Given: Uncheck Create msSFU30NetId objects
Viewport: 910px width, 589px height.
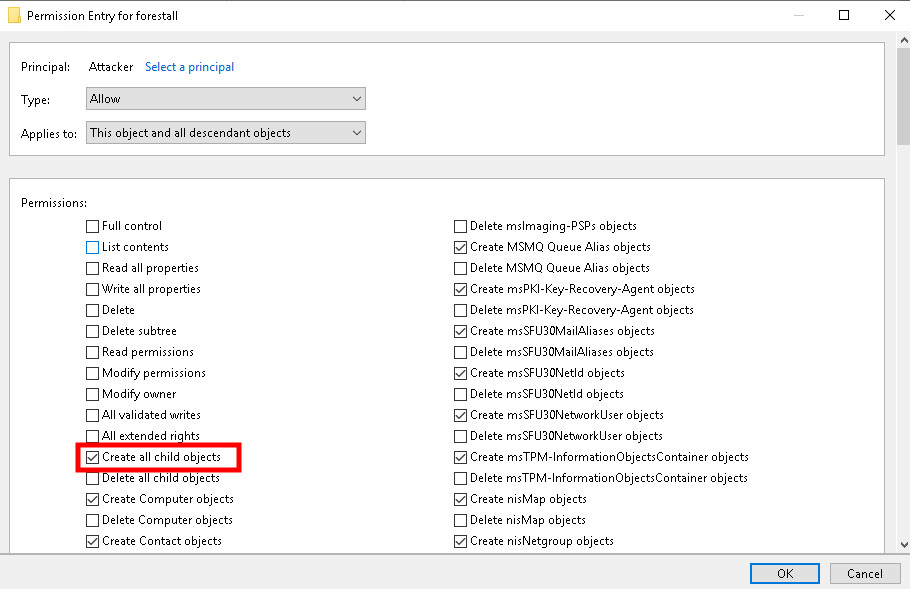Looking at the screenshot, I should coord(461,373).
